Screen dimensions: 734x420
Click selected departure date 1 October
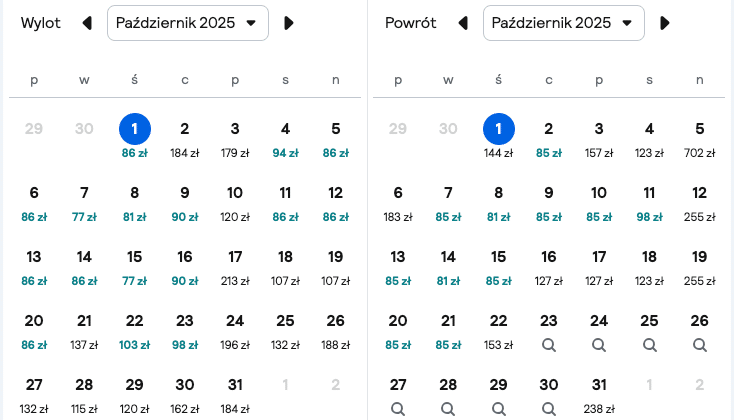pos(135,129)
